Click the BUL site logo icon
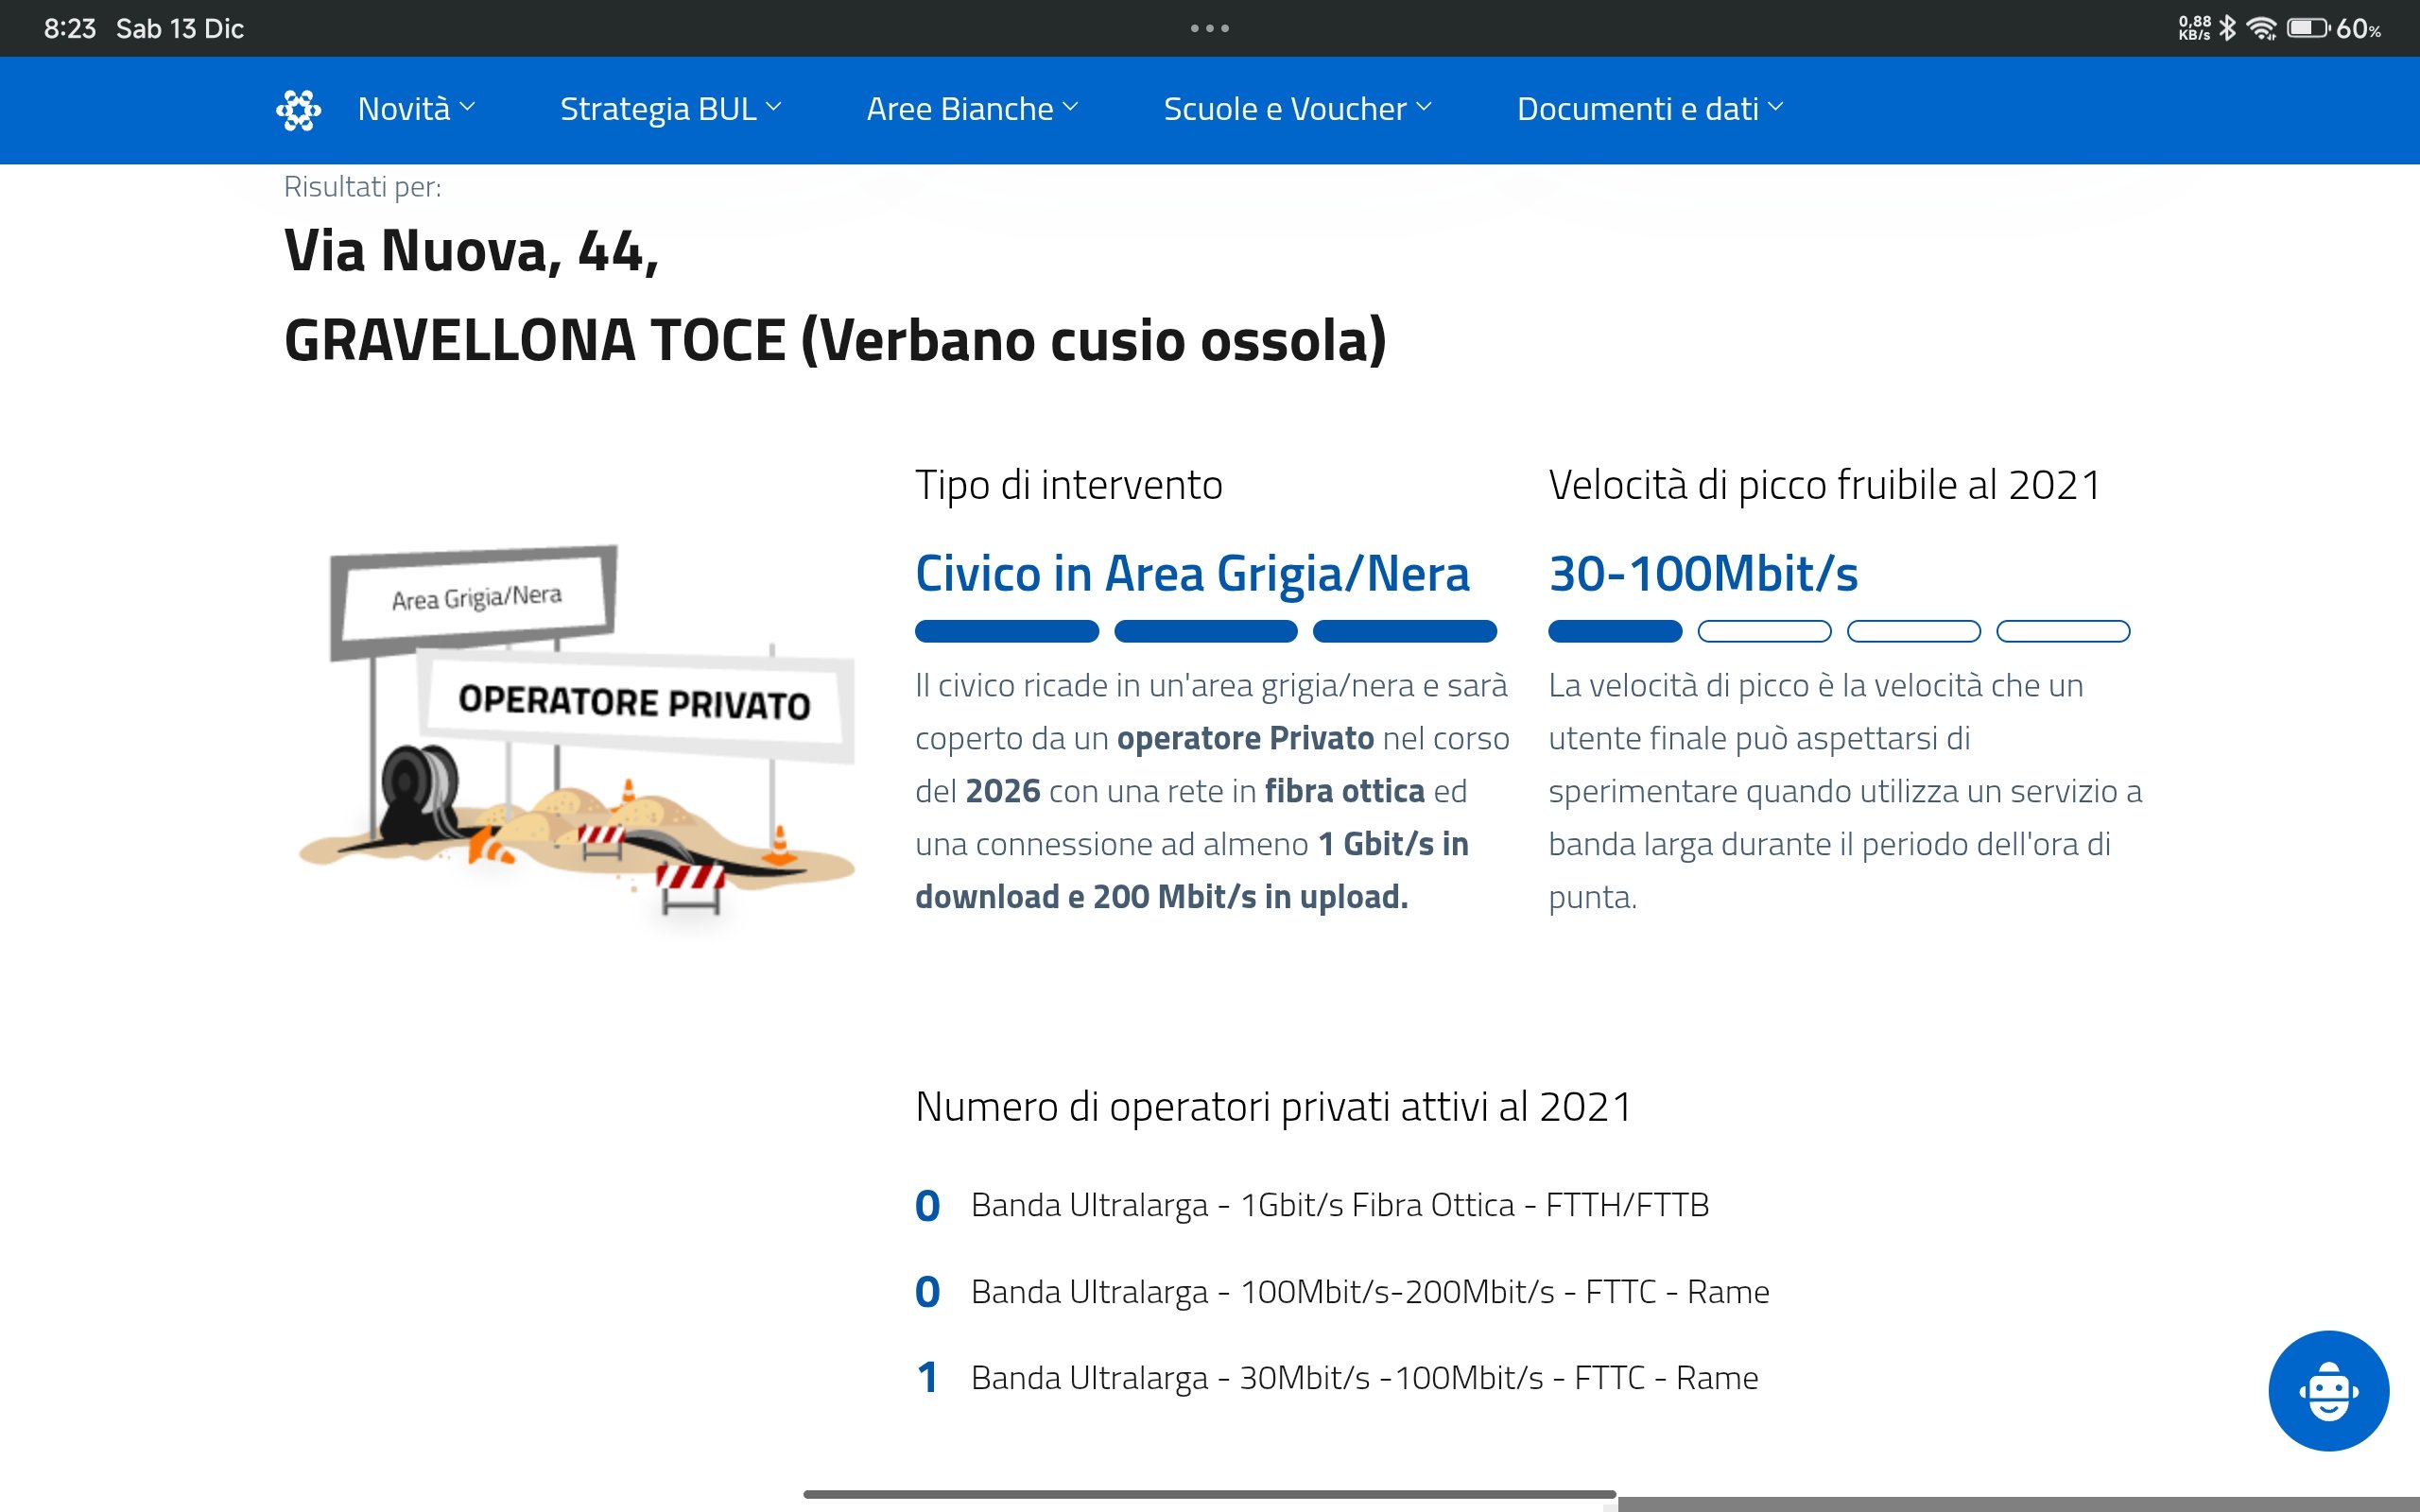 (298, 109)
